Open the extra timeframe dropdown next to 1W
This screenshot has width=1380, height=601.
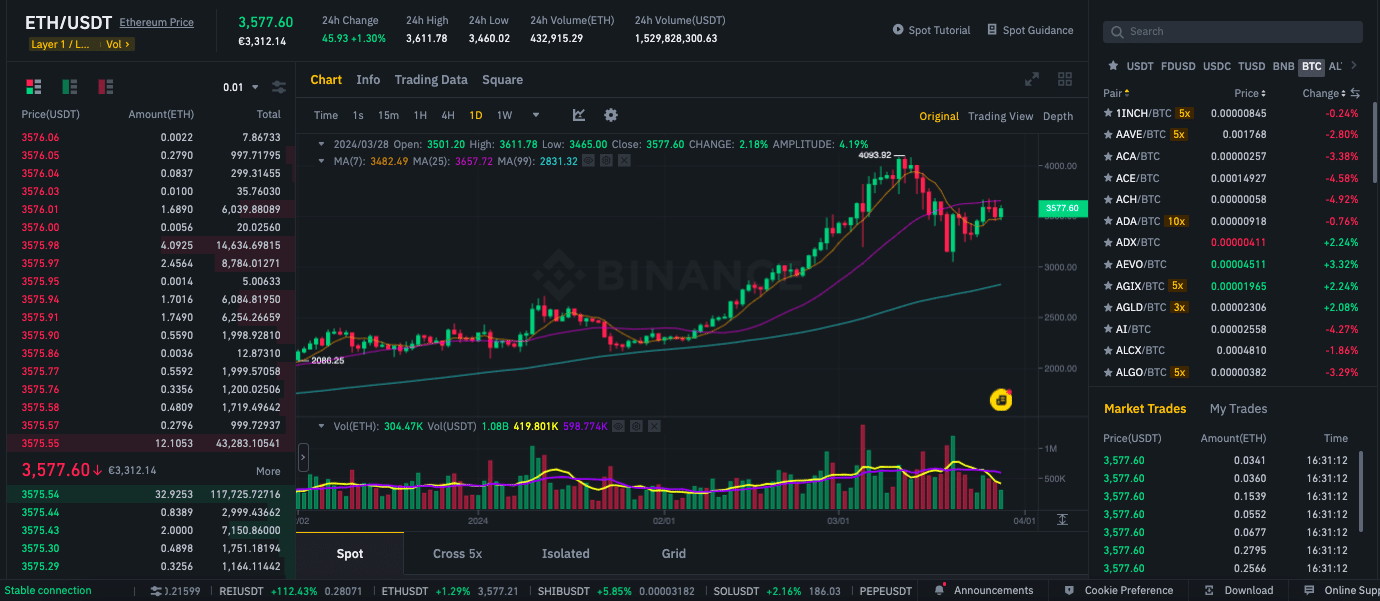536,115
